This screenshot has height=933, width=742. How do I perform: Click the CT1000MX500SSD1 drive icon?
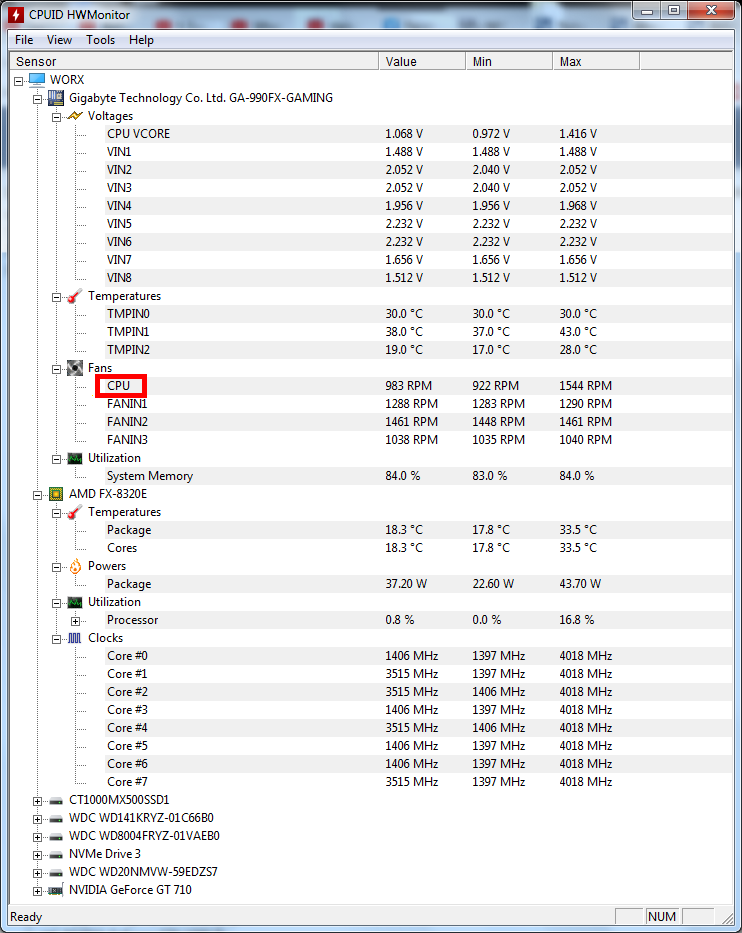point(56,800)
